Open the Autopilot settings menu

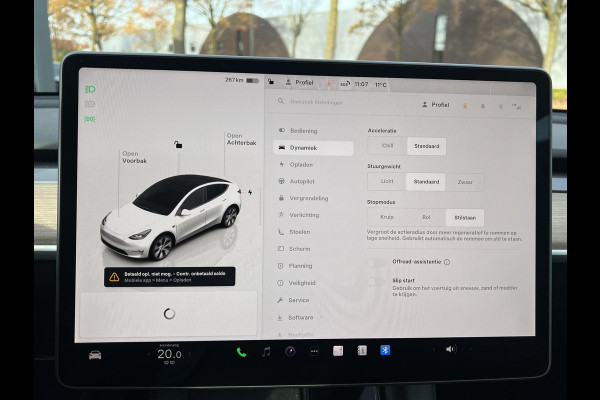click(x=313, y=181)
